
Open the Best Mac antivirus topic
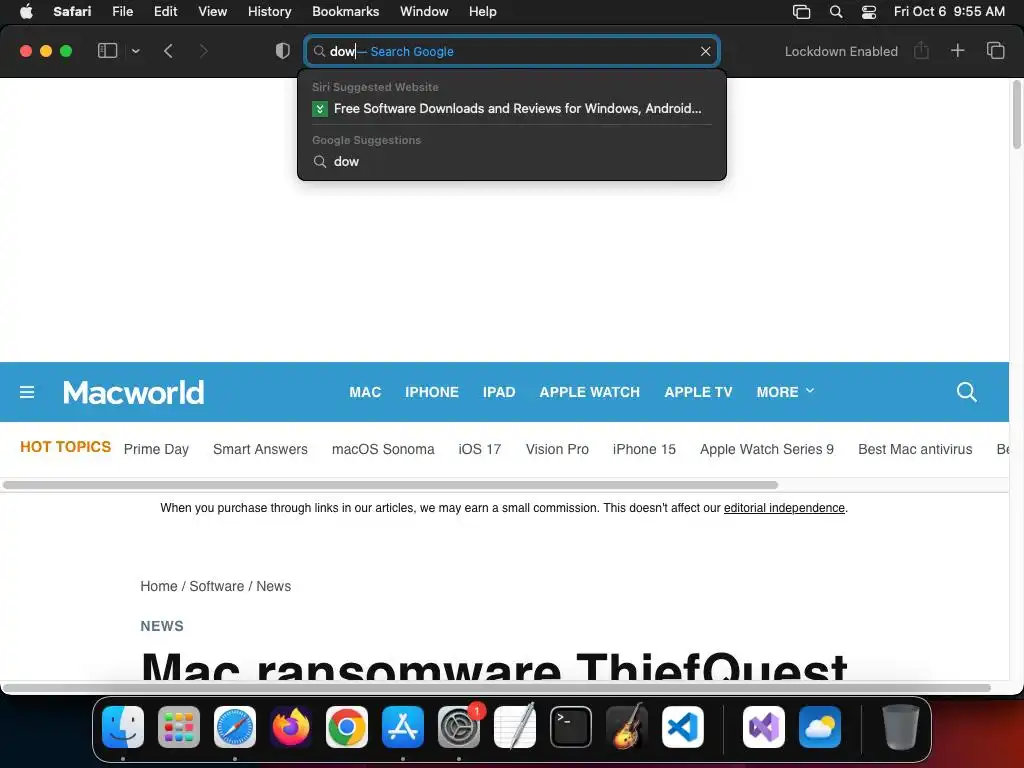pyautogui.click(x=915, y=449)
